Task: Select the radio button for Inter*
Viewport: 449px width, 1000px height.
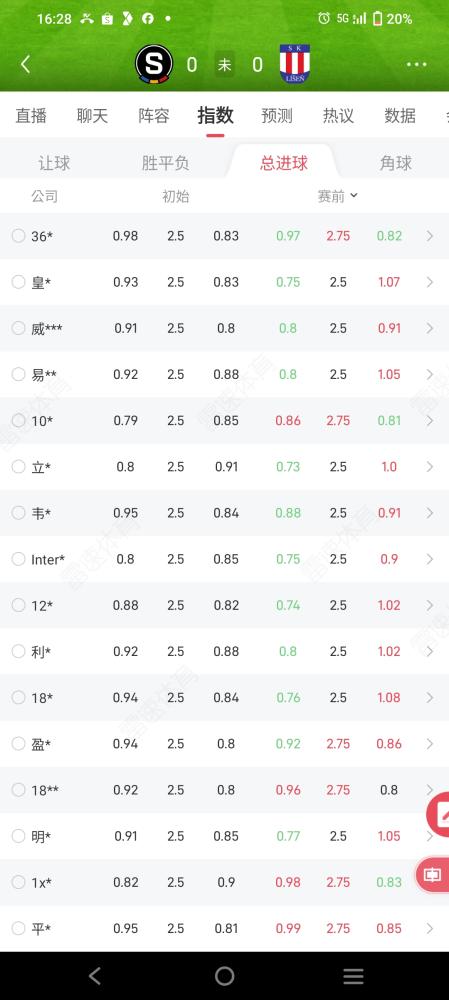Action: pyautogui.click(x=18, y=559)
